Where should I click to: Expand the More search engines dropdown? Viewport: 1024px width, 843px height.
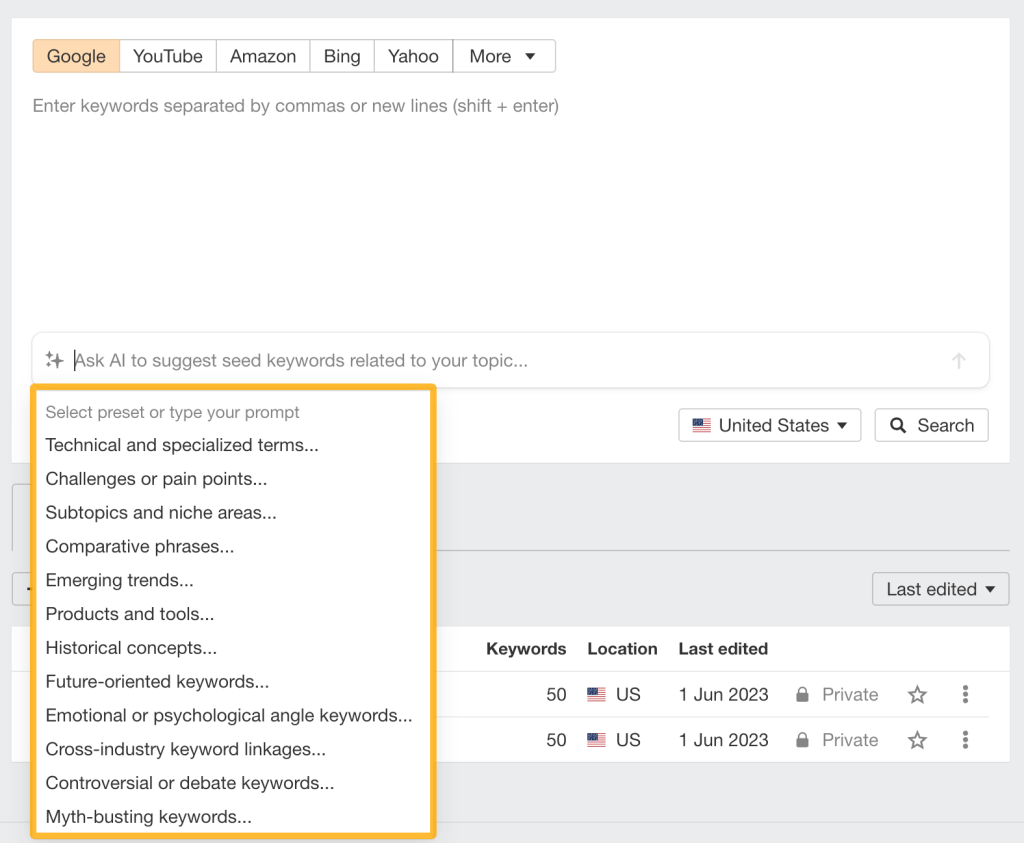click(503, 56)
